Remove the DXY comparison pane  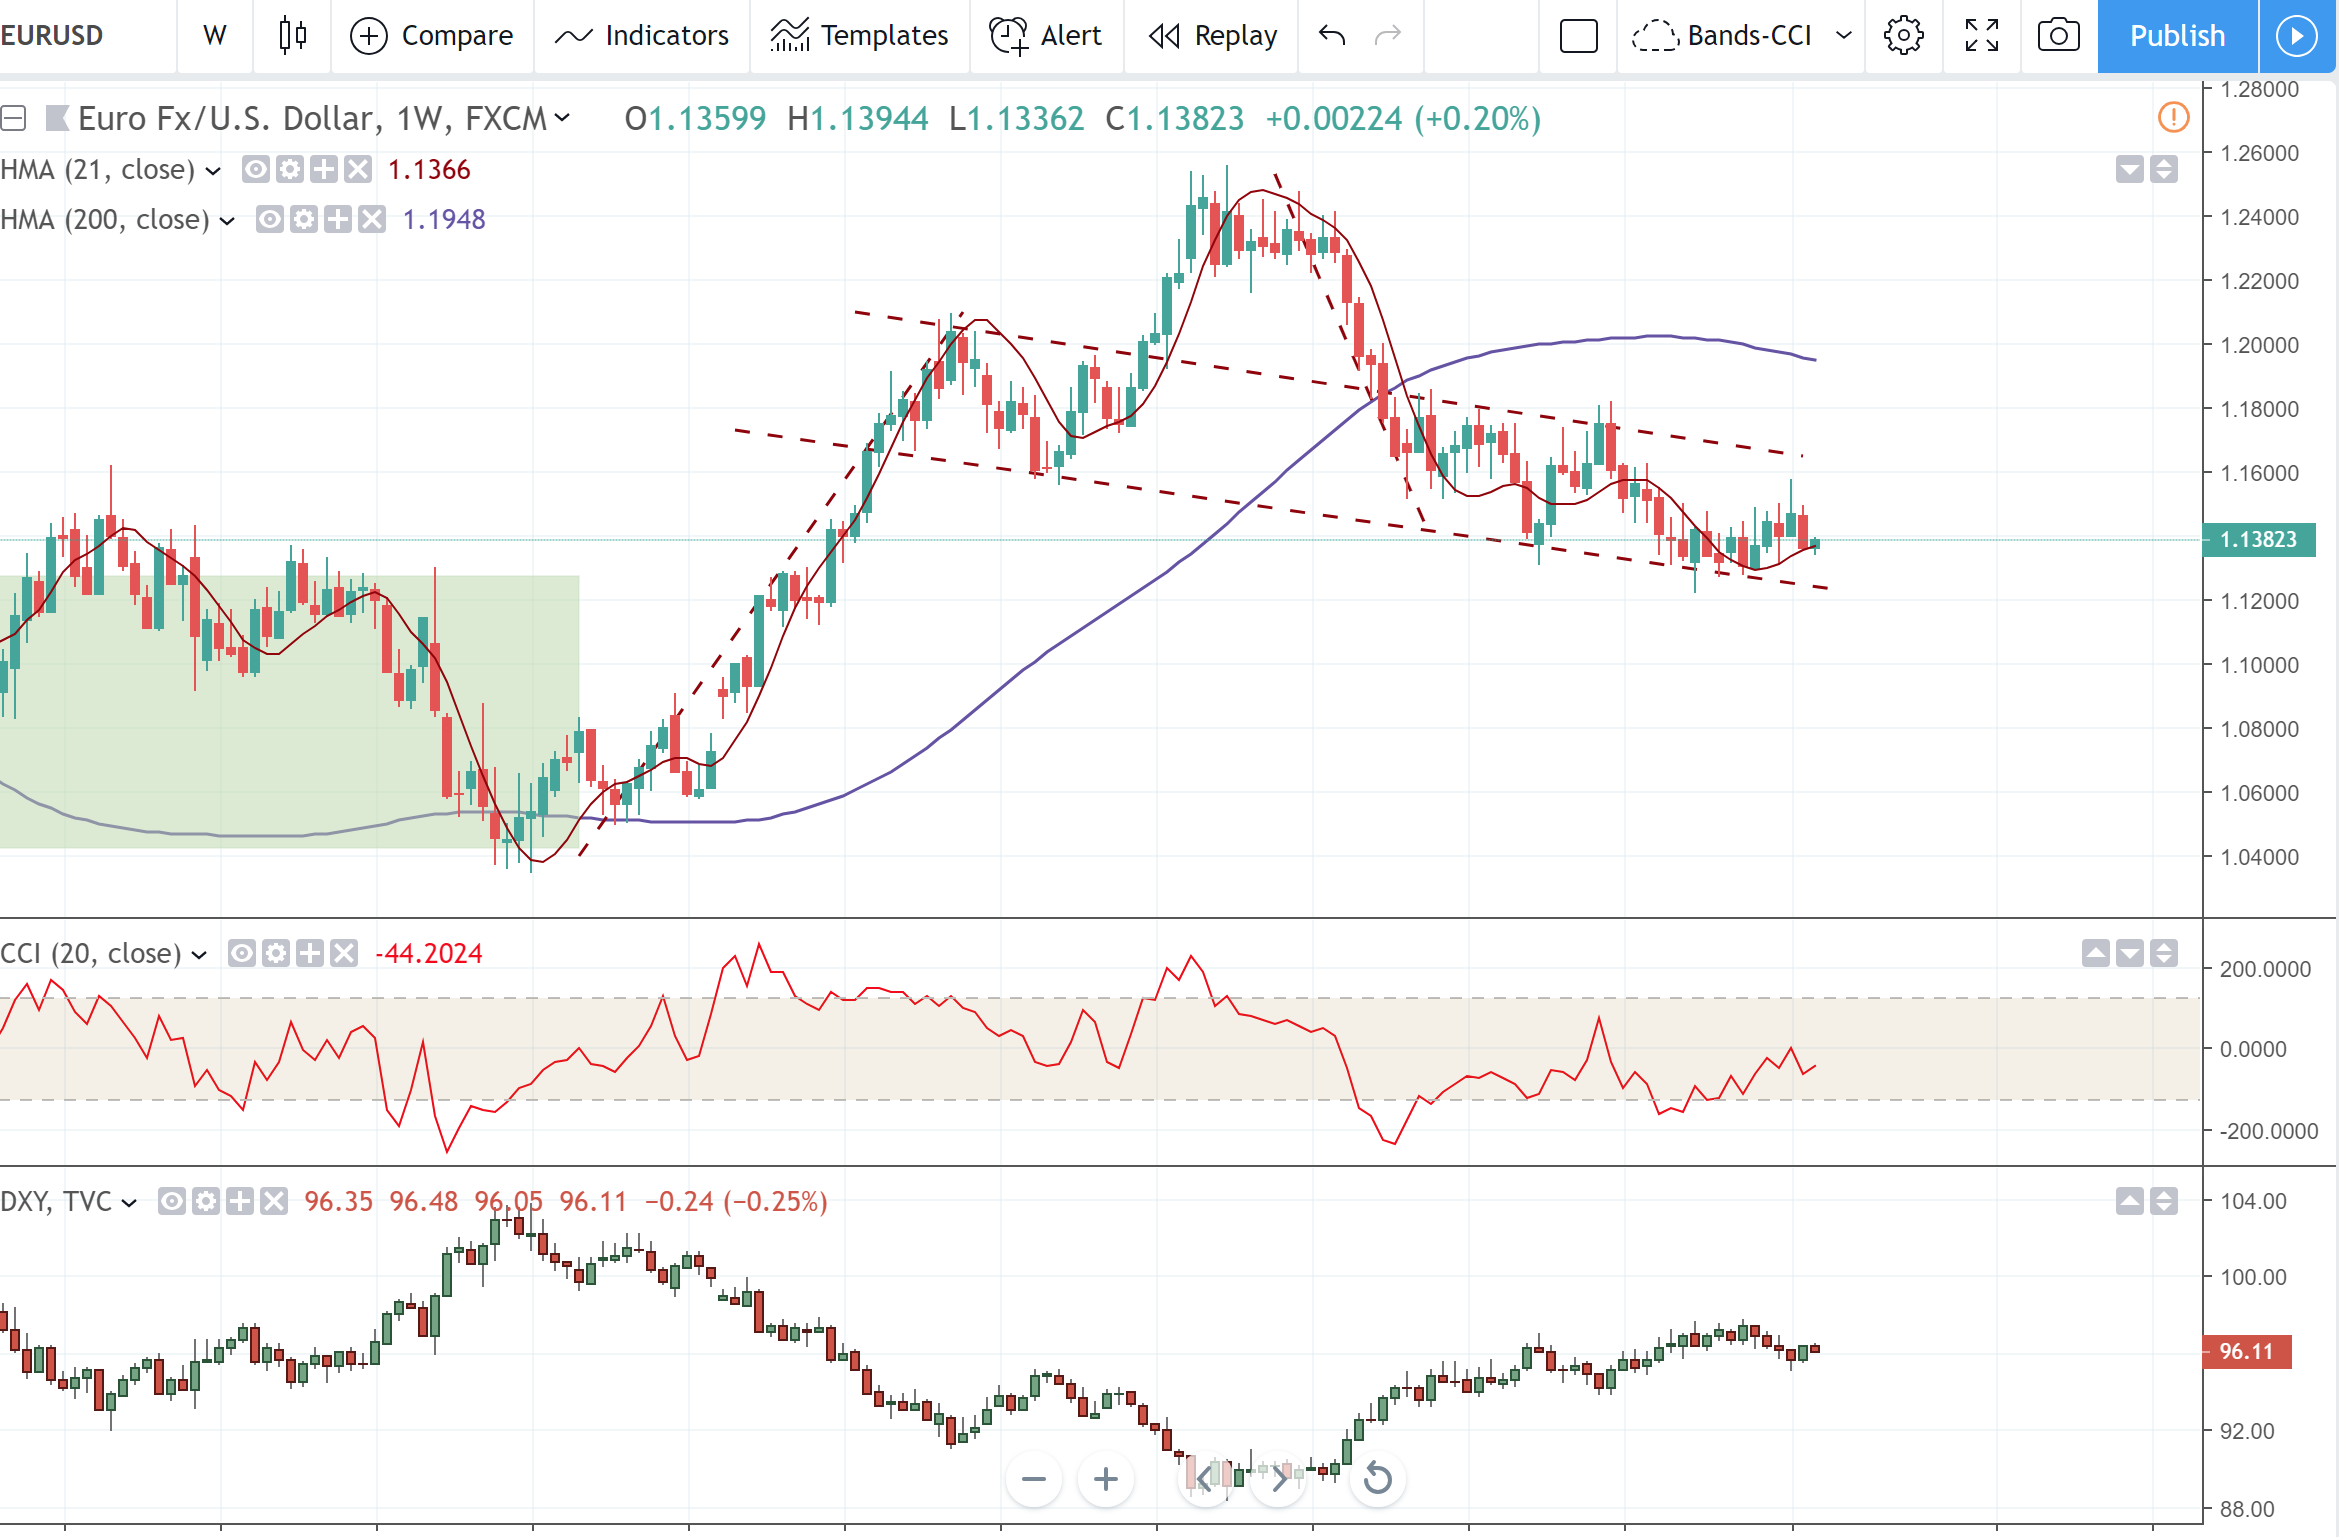[274, 1201]
